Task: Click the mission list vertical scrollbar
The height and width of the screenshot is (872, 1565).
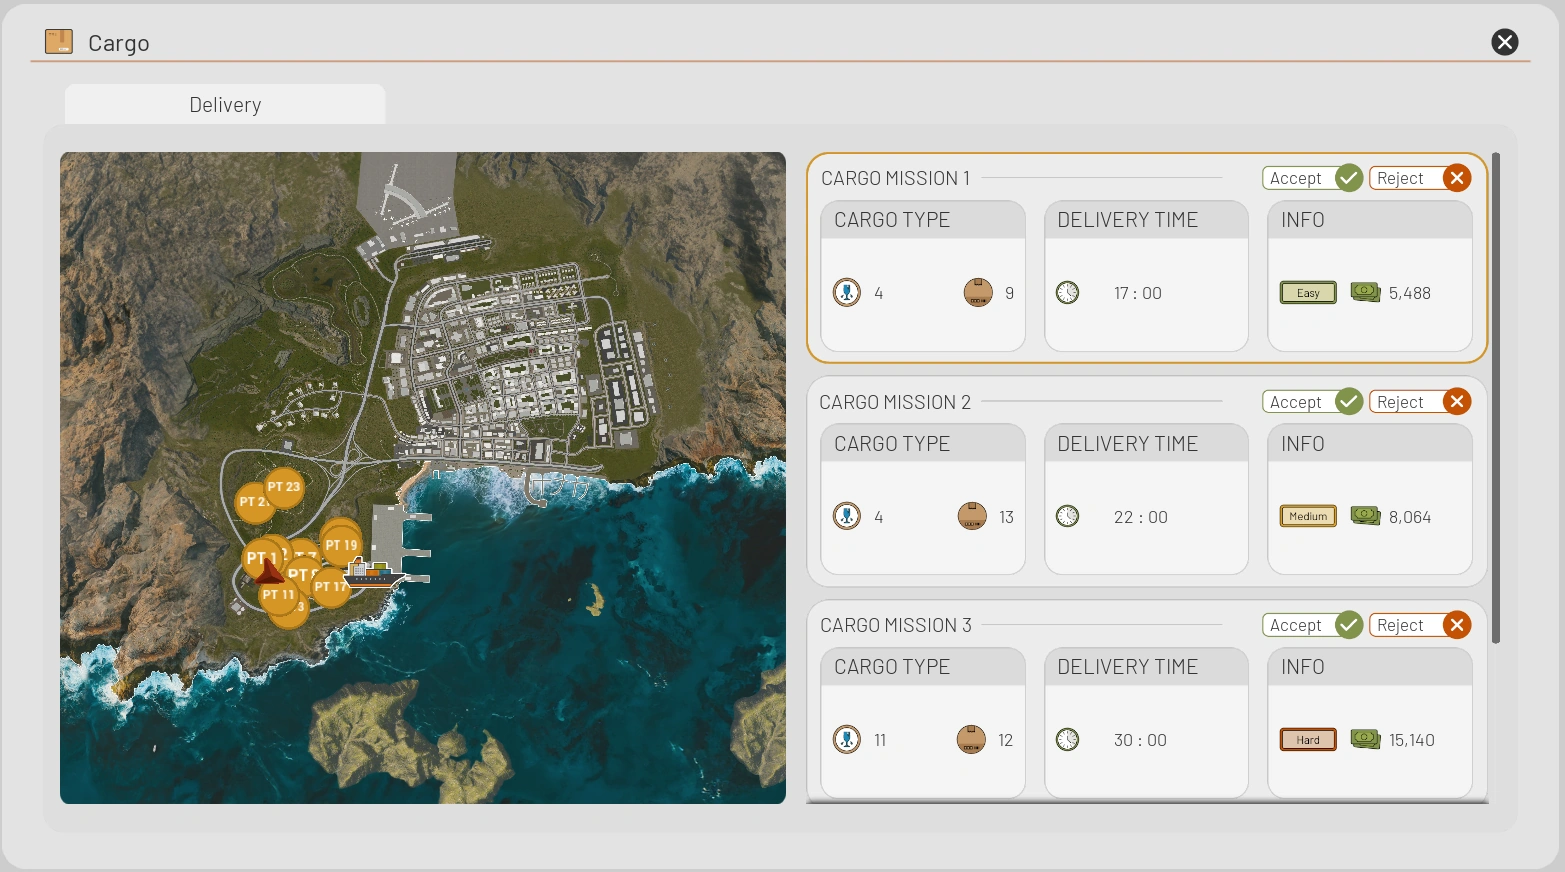Action: coord(1496,398)
